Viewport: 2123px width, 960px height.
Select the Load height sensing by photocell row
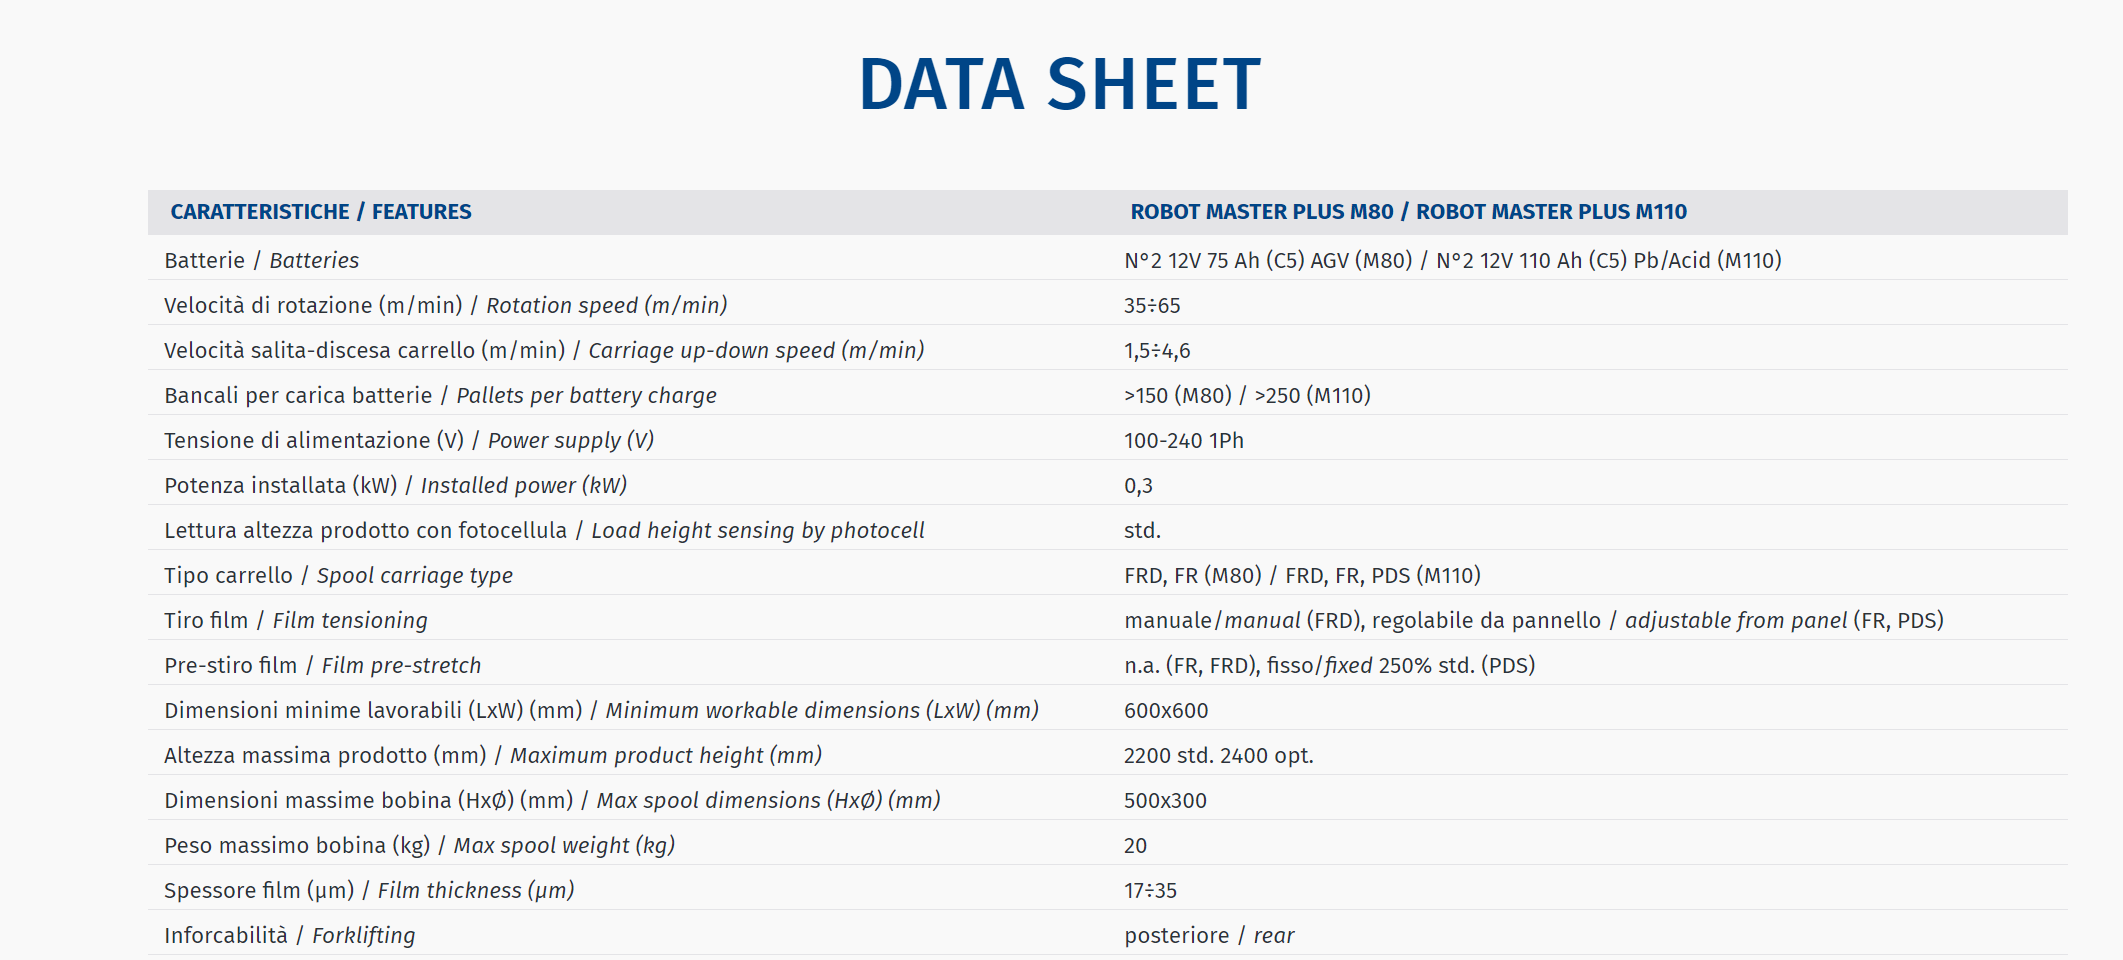point(1108,530)
